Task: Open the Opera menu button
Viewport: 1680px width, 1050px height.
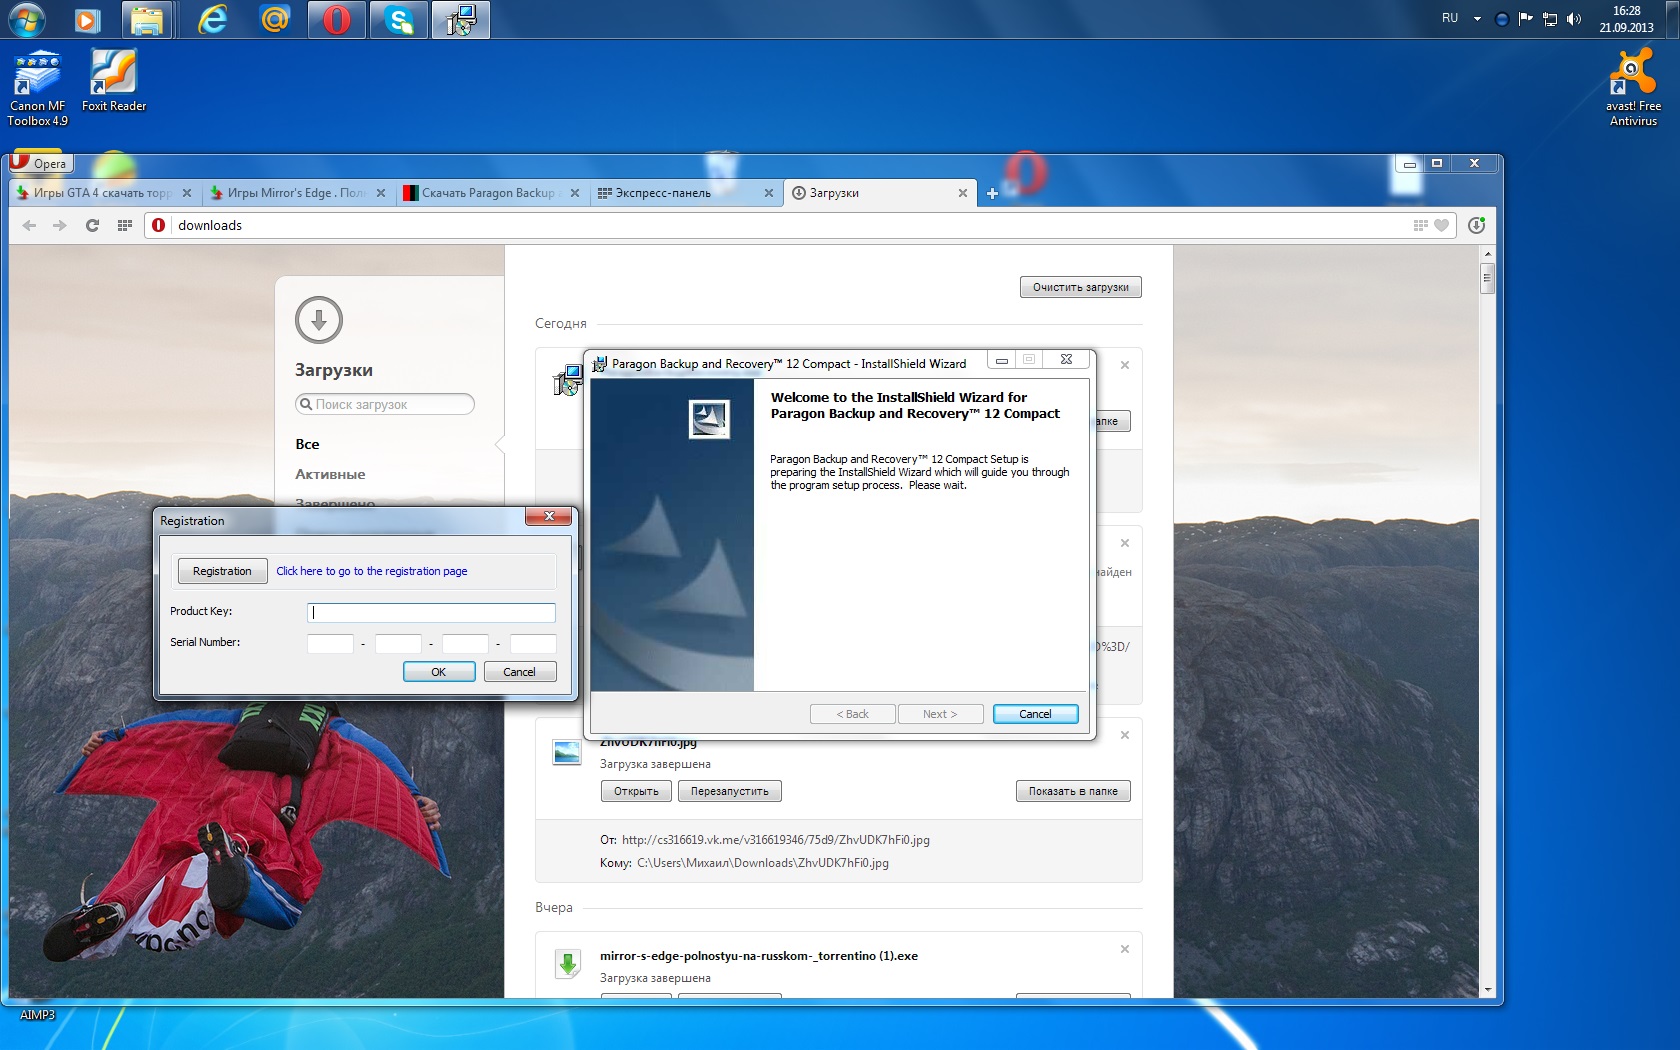Action: click(39, 163)
